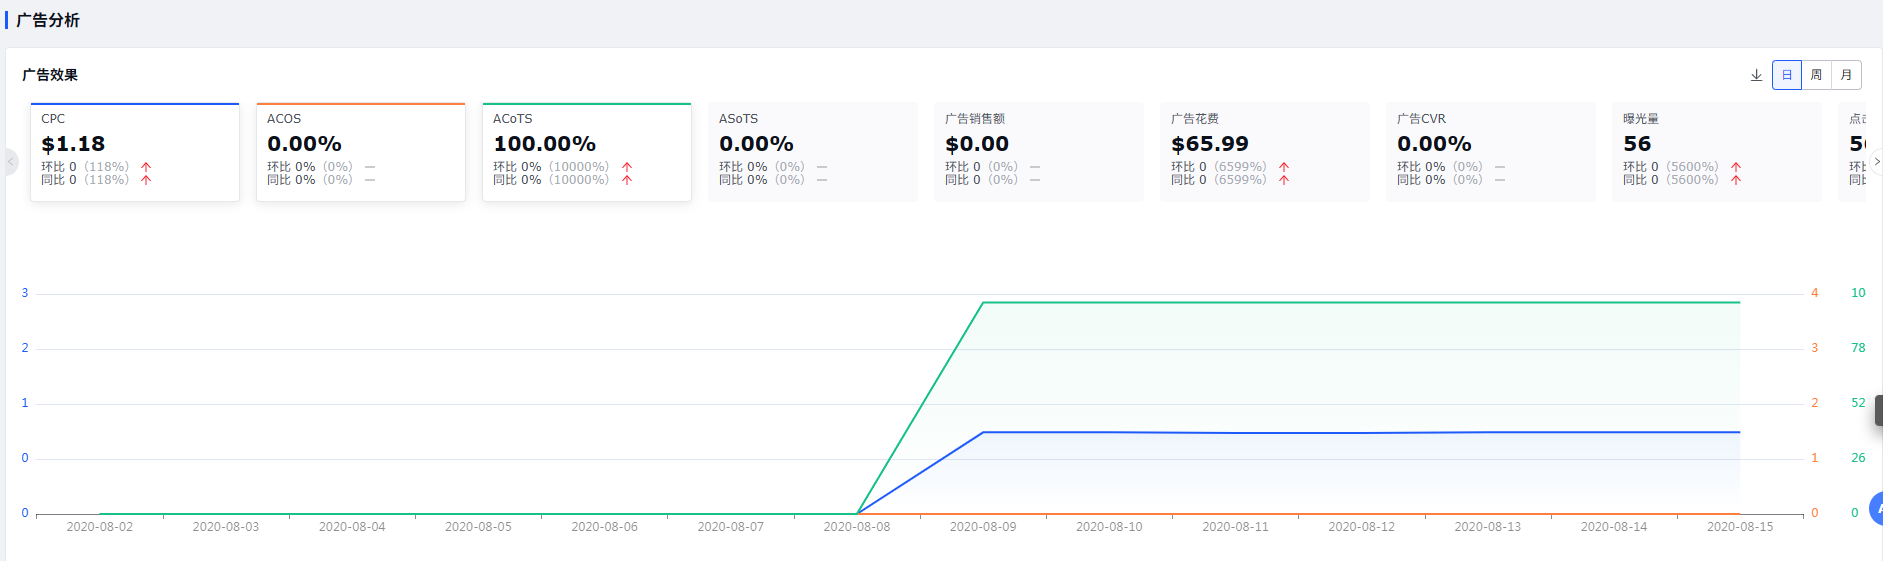Switch chart granularity to 月 (month)
The height and width of the screenshot is (561, 1883).
[1846, 75]
